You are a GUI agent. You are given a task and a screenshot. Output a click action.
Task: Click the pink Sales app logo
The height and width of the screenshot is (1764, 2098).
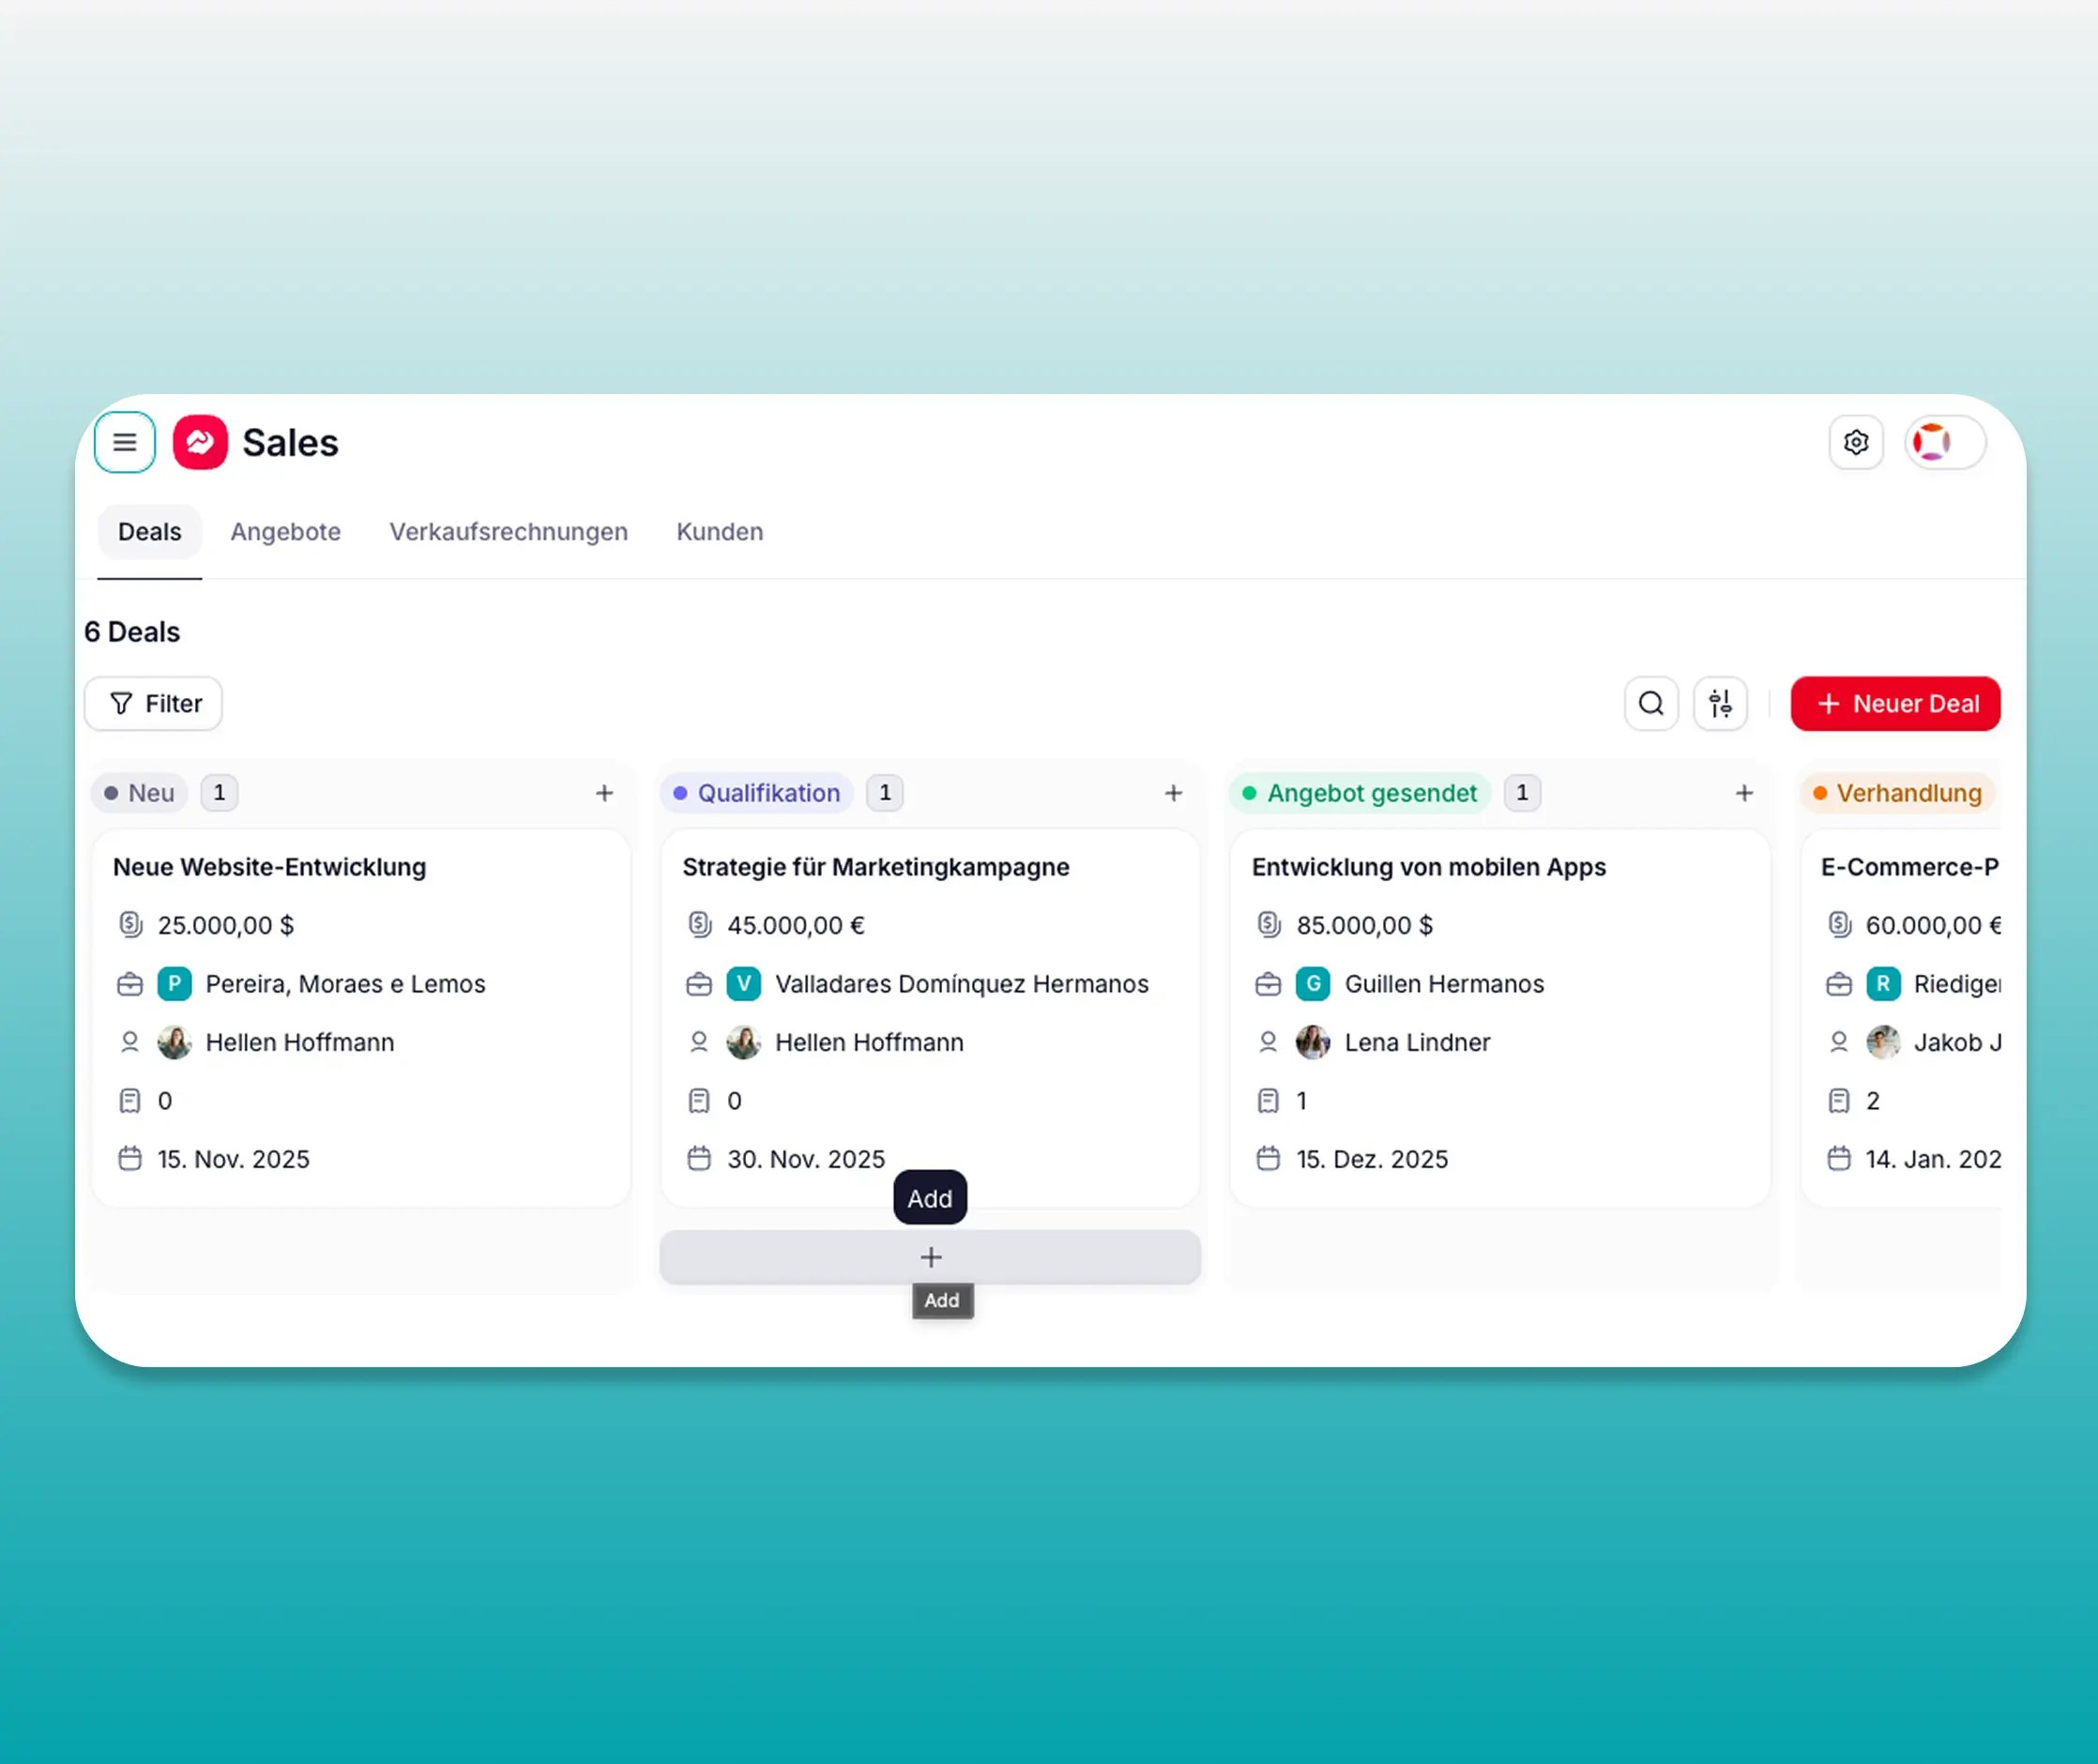pyautogui.click(x=199, y=441)
